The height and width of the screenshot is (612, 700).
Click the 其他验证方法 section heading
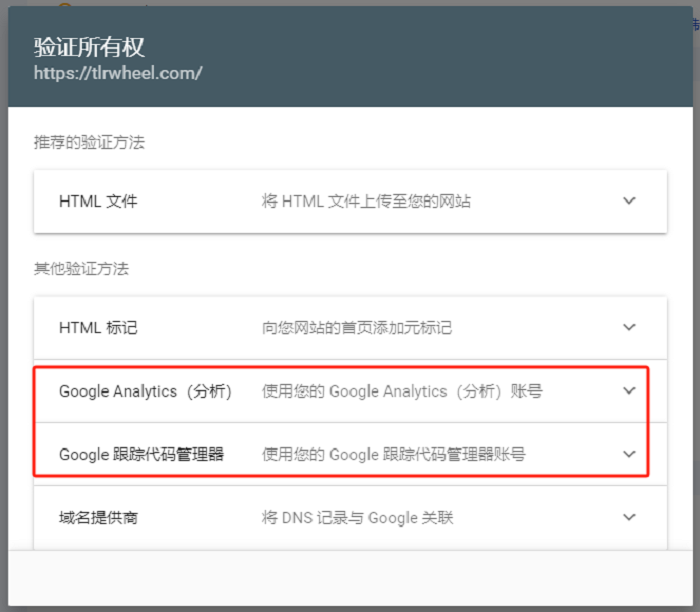(x=81, y=268)
